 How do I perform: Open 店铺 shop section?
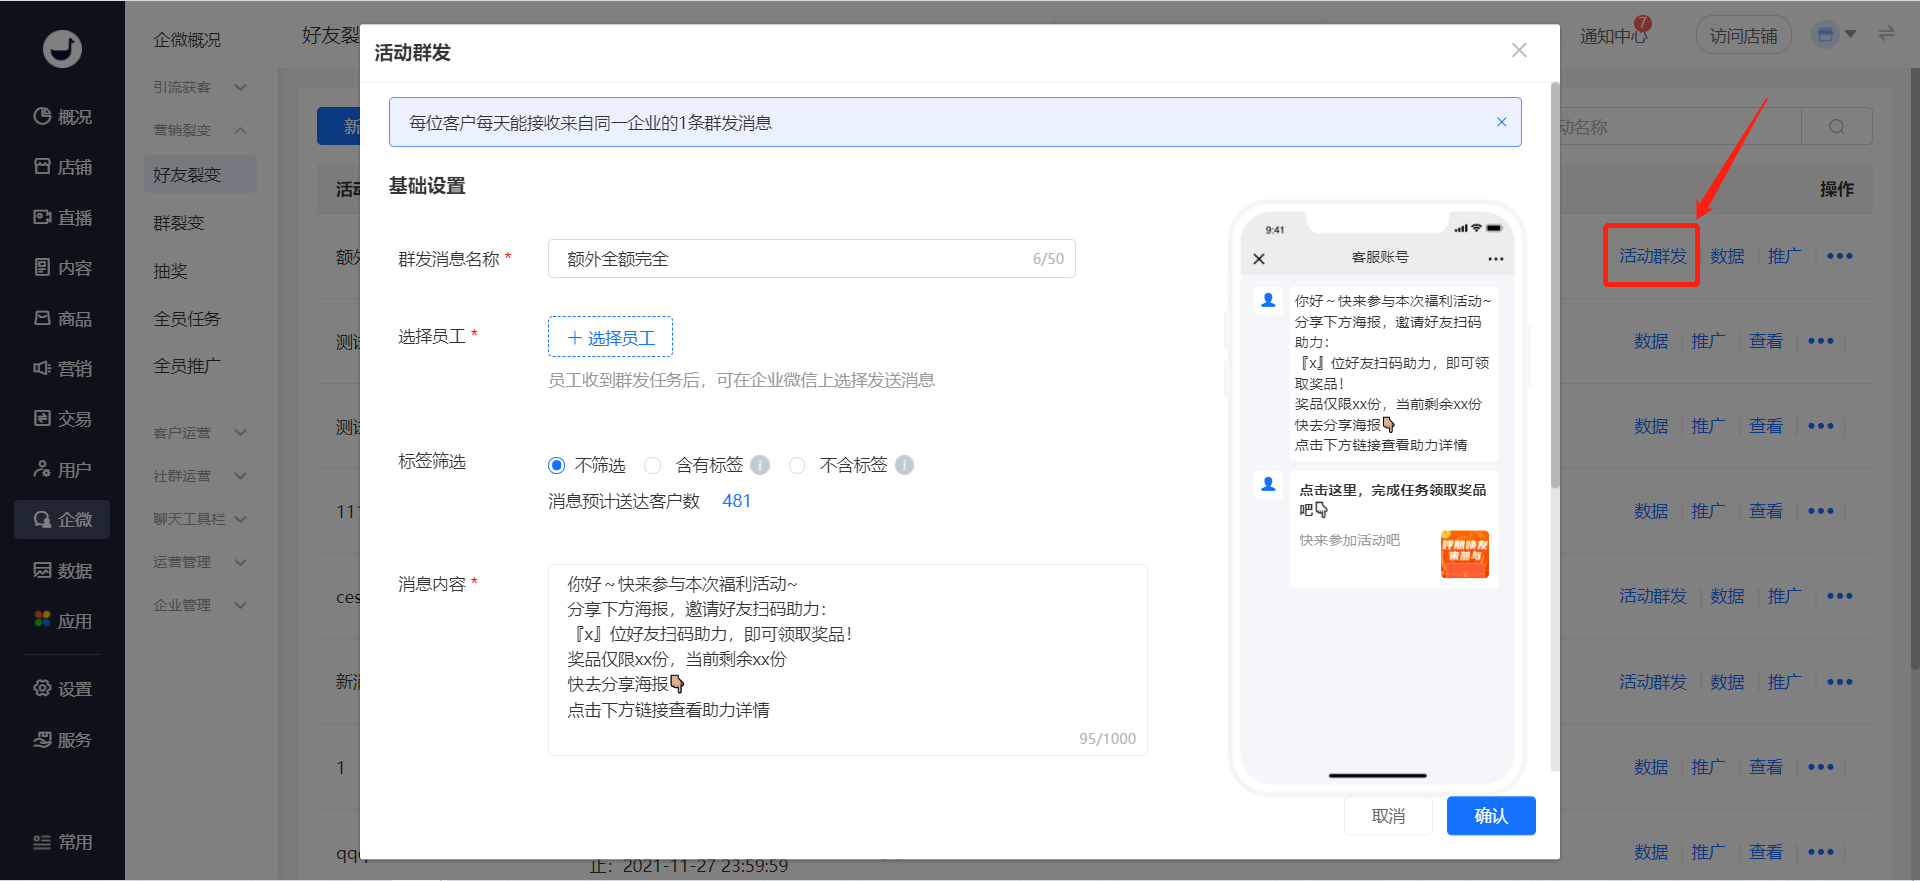tap(62, 167)
